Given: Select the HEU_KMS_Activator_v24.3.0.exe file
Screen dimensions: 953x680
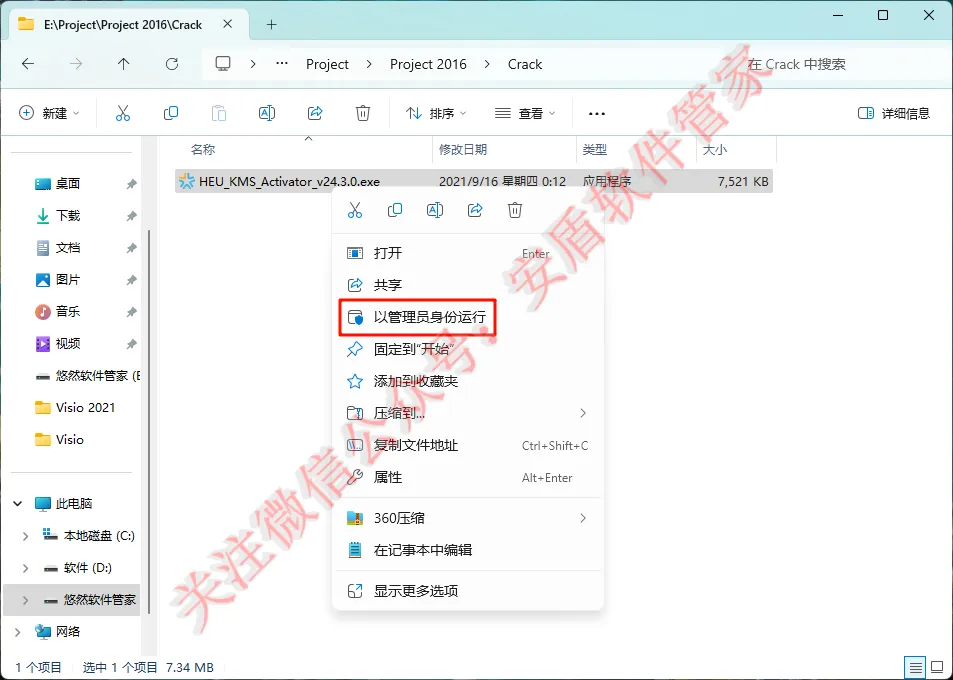Looking at the screenshot, I should pos(473,181).
